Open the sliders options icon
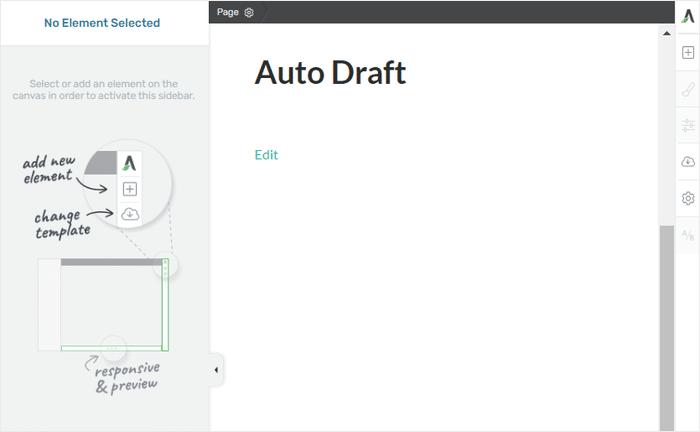700x432 pixels. [688, 125]
